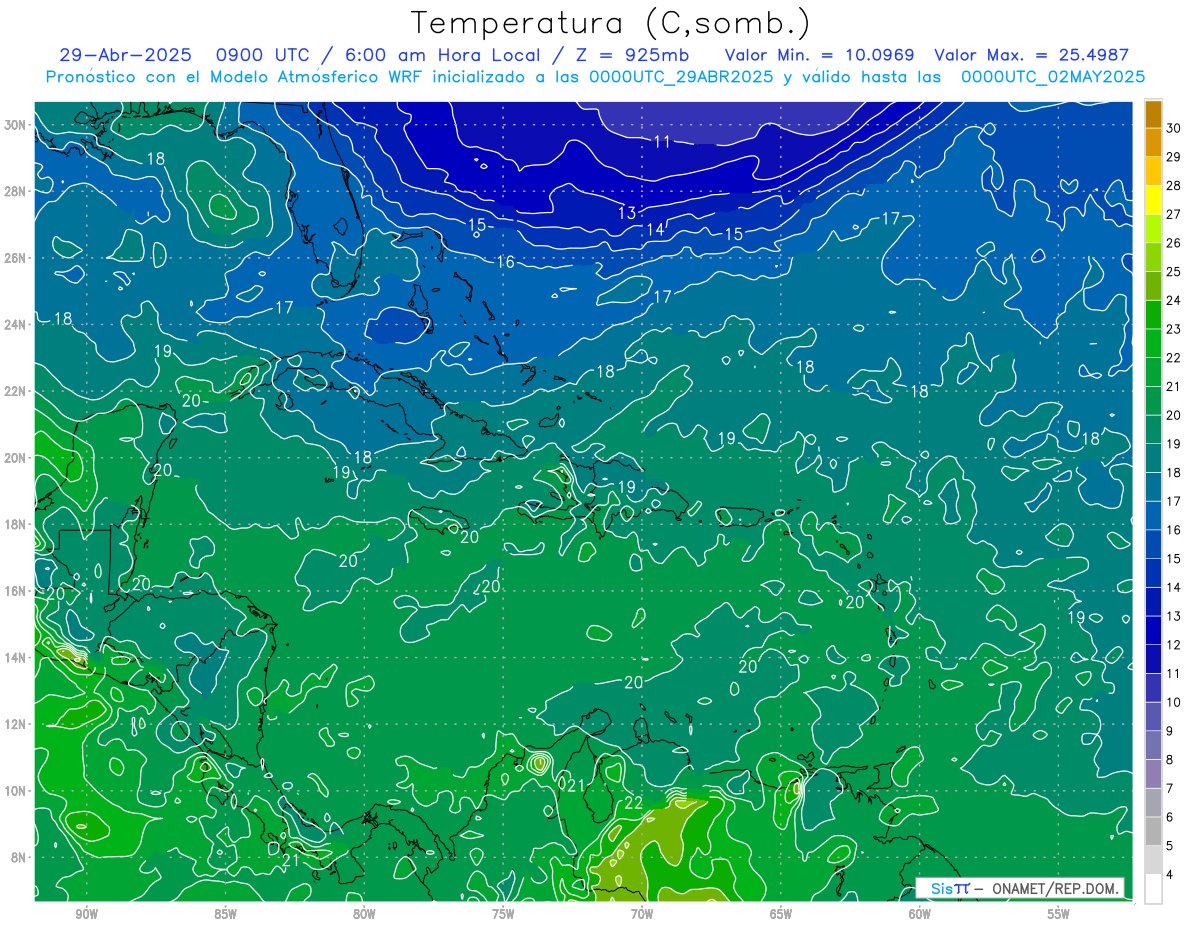The image size is (1200, 927).
Task: Click 'Valor Max. = 25.4987' text
Action: tap(1031, 55)
